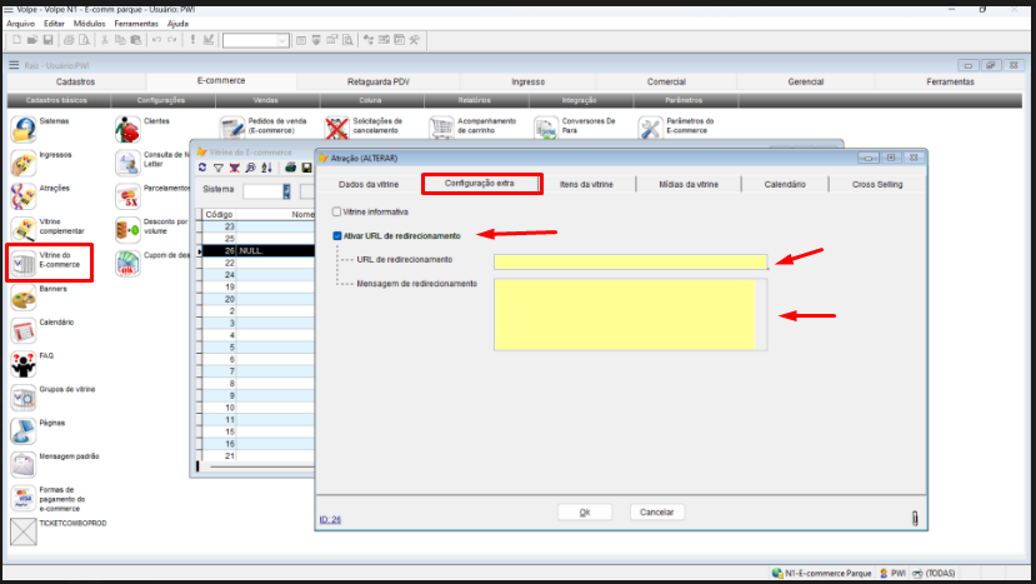Viewport: 1036px width, 584px height.
Task: Open the Sistemas icon
Action: tap(23, 129)
